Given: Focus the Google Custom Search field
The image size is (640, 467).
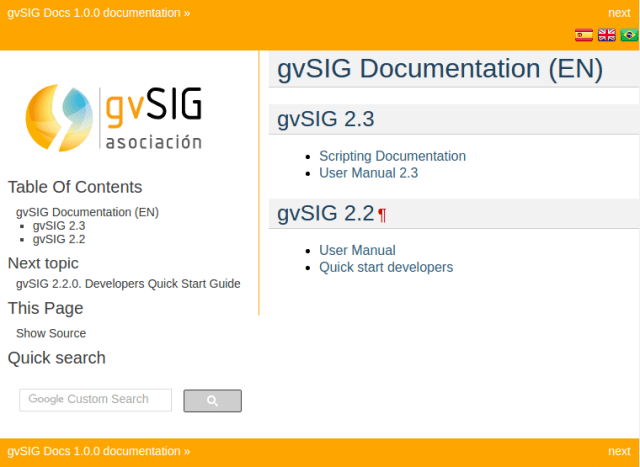Looking at the screenshot, I should (96, 400).
